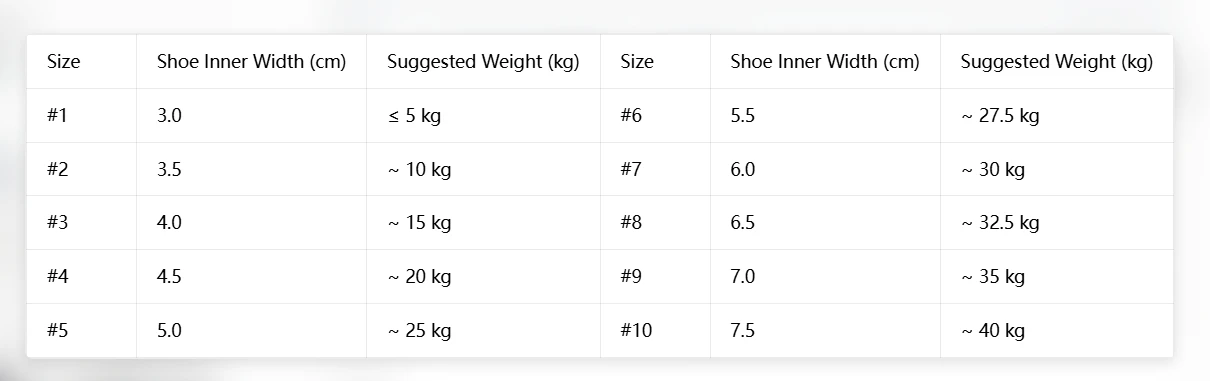Image resolution: width=1210 pixels, height=381 pixels.
Task: Select the size #10 cell
Action: click(655, 330)
